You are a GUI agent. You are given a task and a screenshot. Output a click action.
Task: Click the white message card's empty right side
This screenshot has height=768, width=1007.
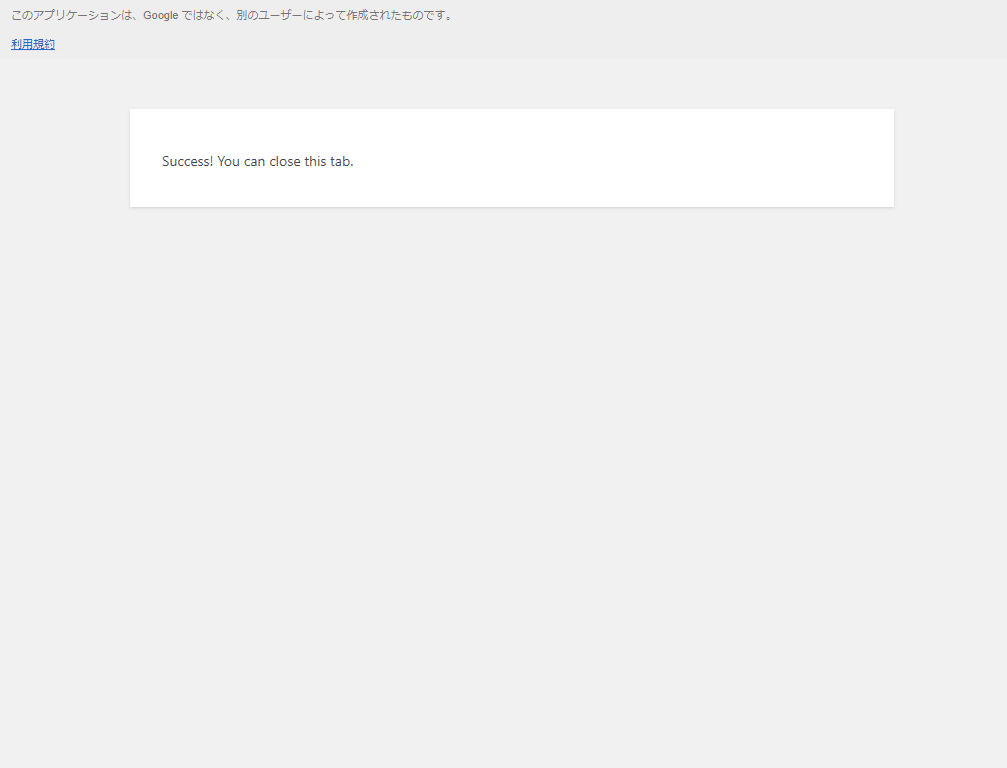(x=700, y=160)
